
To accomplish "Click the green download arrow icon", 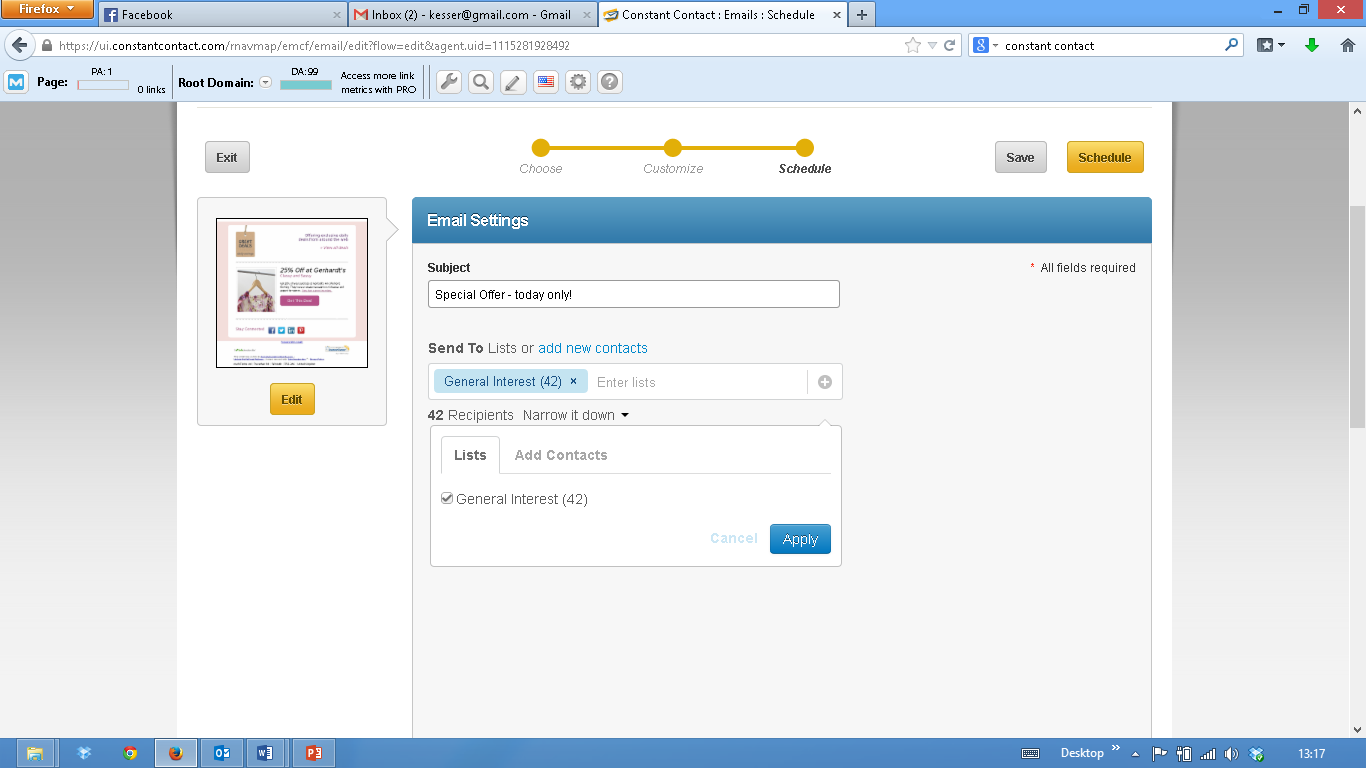I will (x=1312, y=45).
